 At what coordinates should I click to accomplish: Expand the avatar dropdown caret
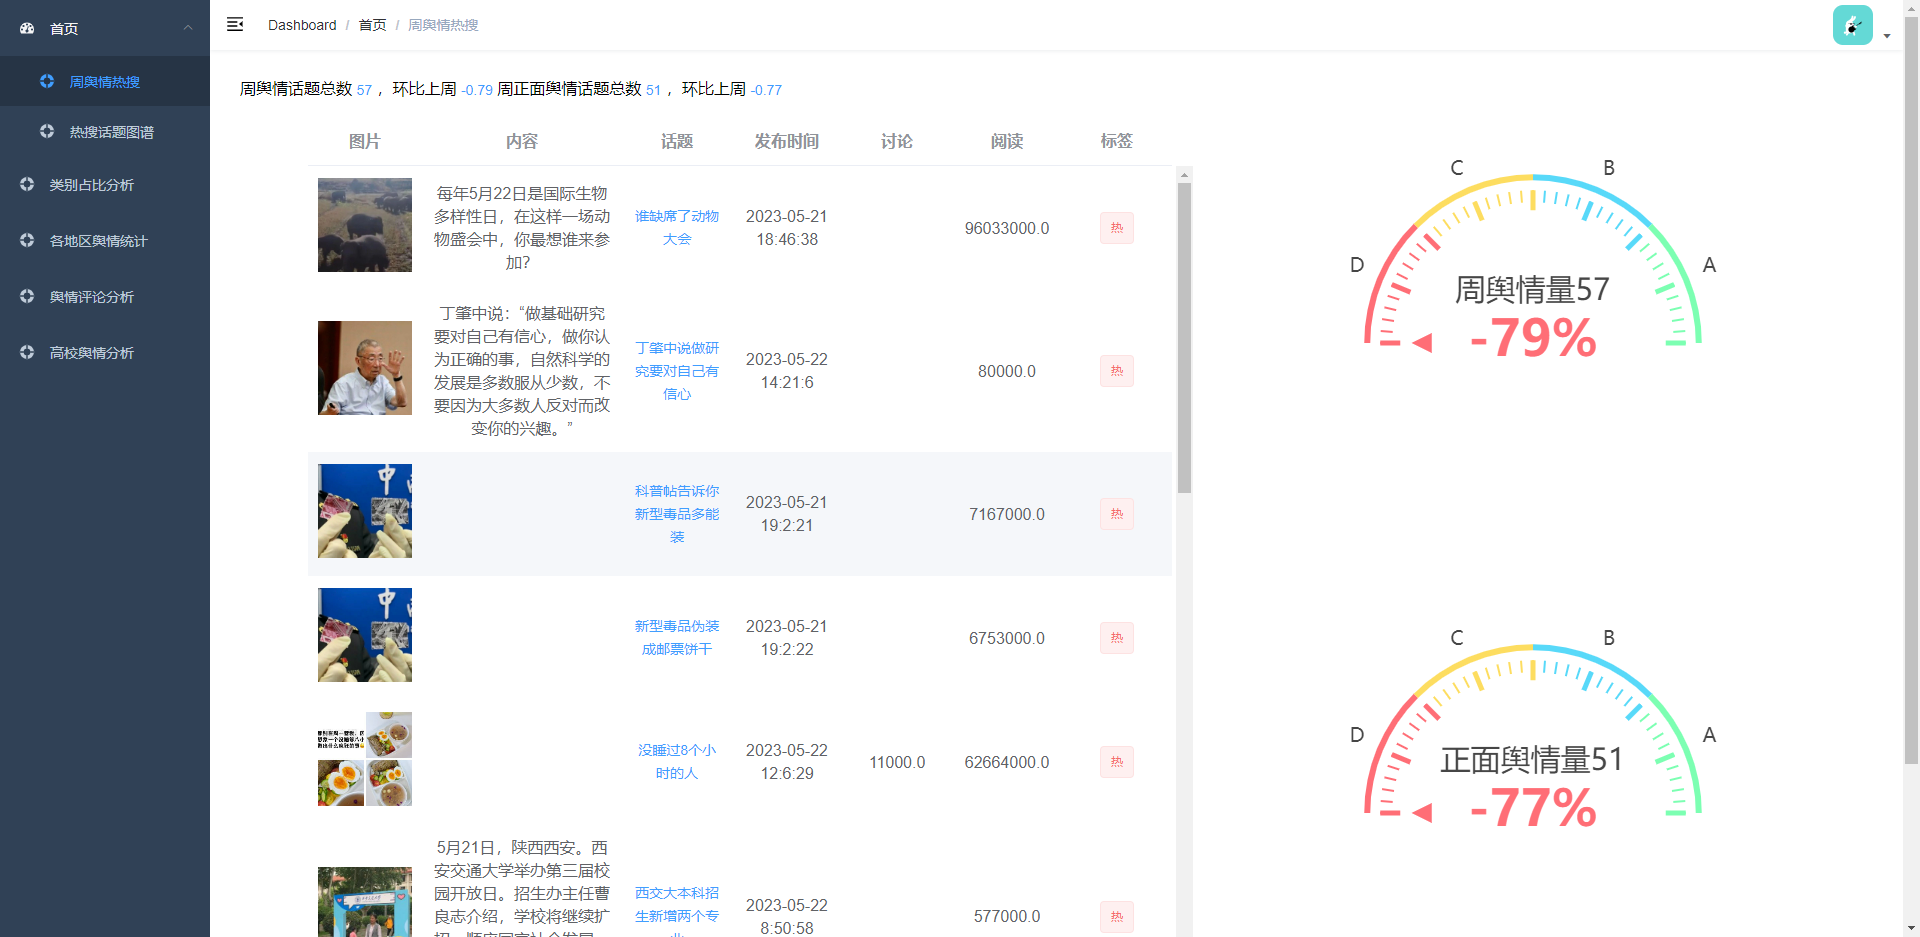pos(1887,36)
